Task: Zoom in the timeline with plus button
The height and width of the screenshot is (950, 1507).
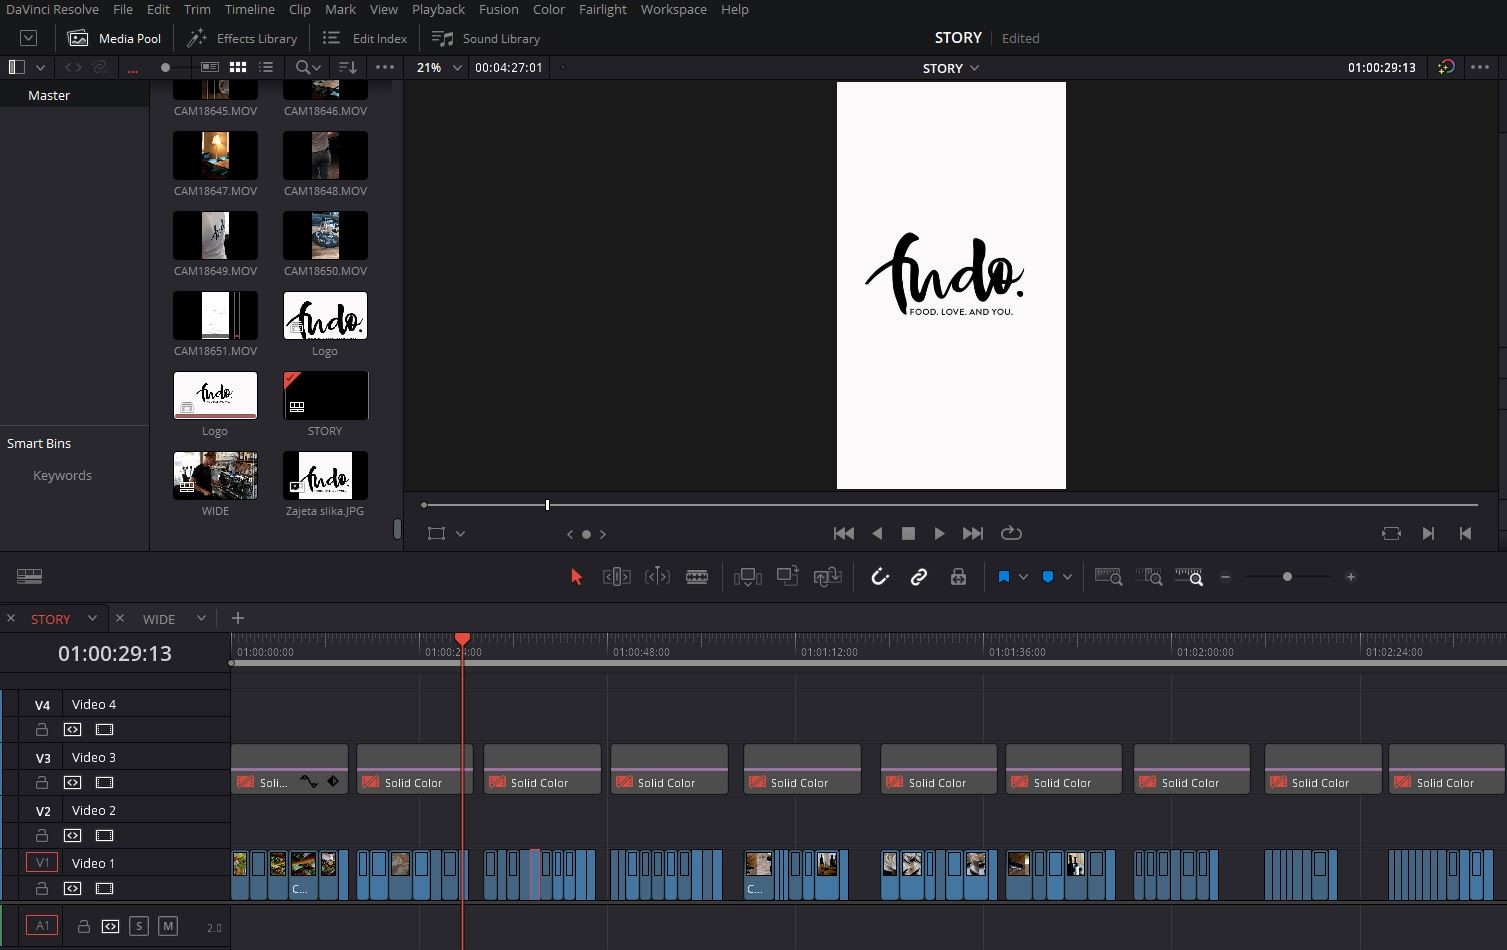Action: click(x=1351, y=577)
